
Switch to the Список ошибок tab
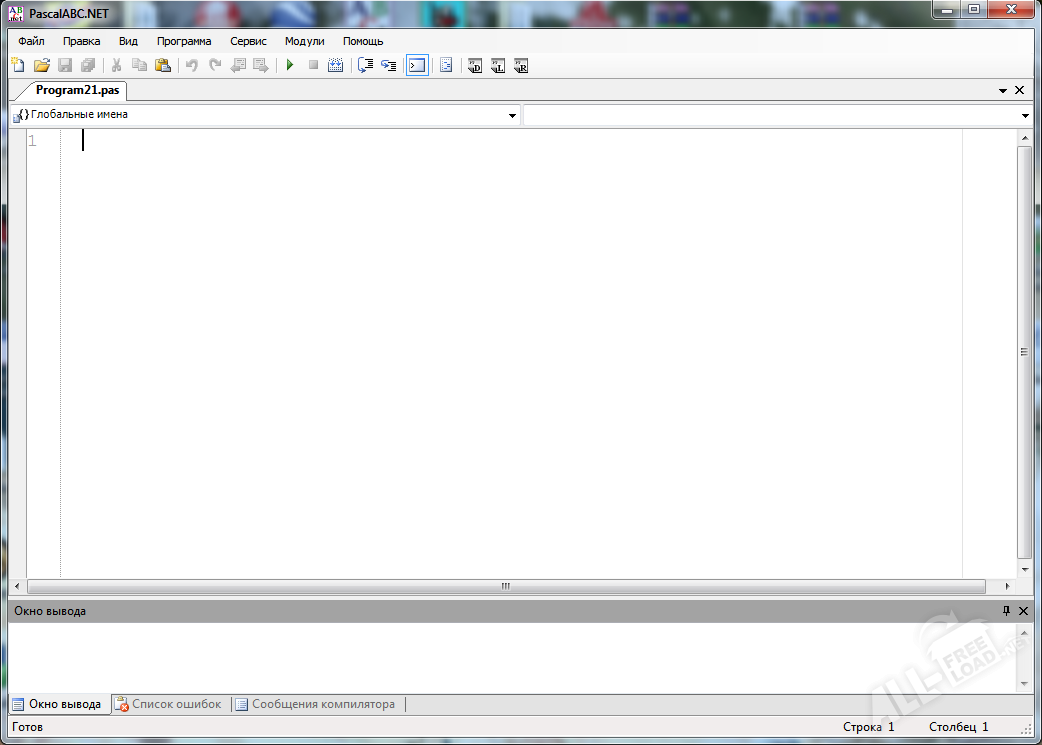168,704
